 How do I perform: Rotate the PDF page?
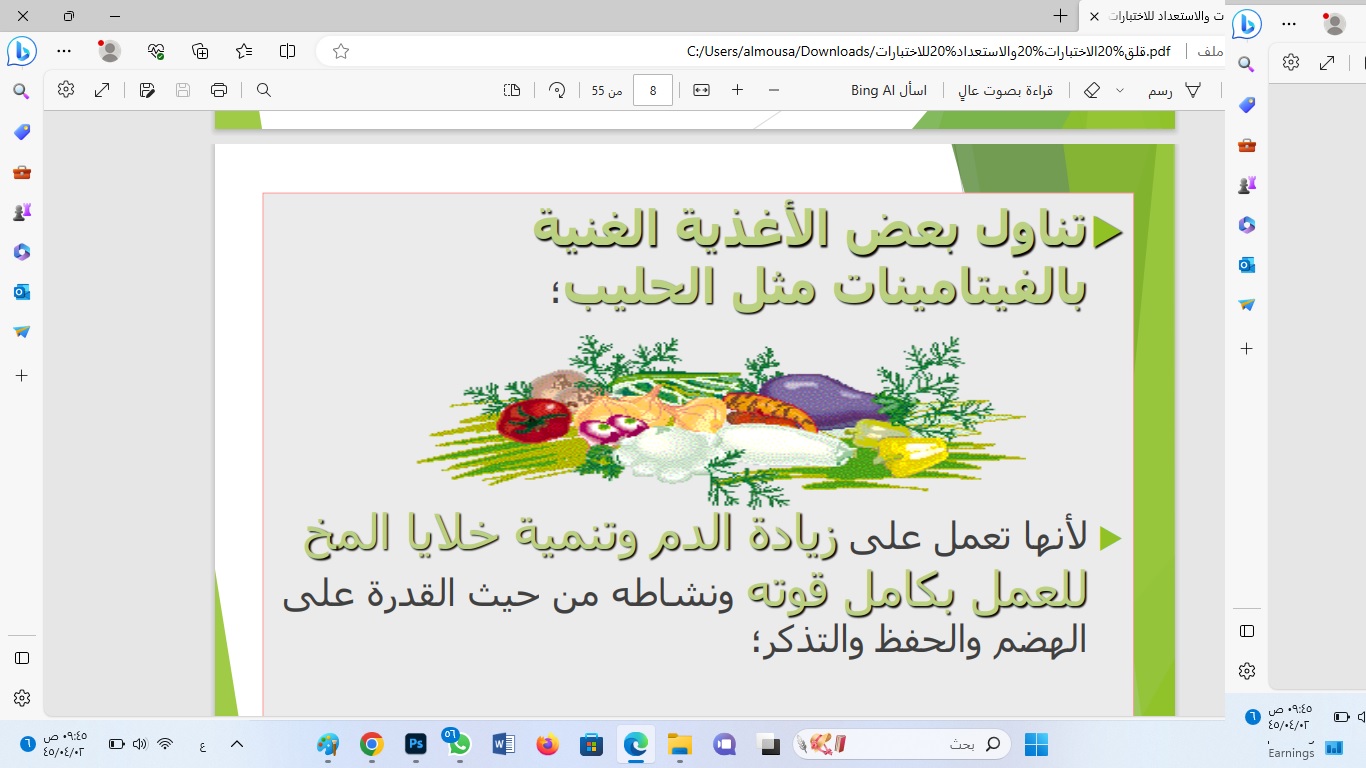coord(557,90)
